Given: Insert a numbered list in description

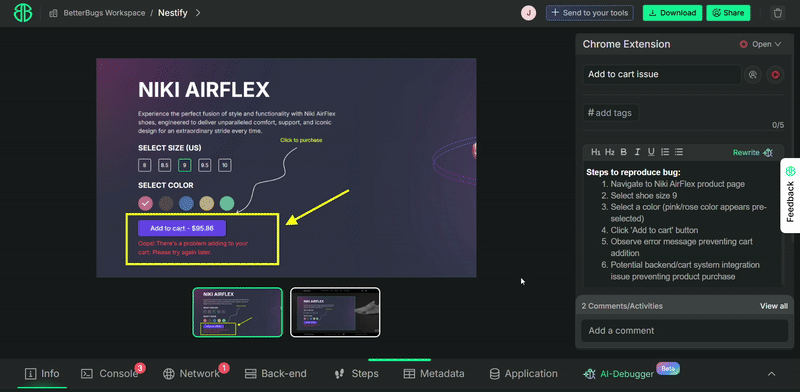Looking at the screenshot, I should (x=665, y=152).
